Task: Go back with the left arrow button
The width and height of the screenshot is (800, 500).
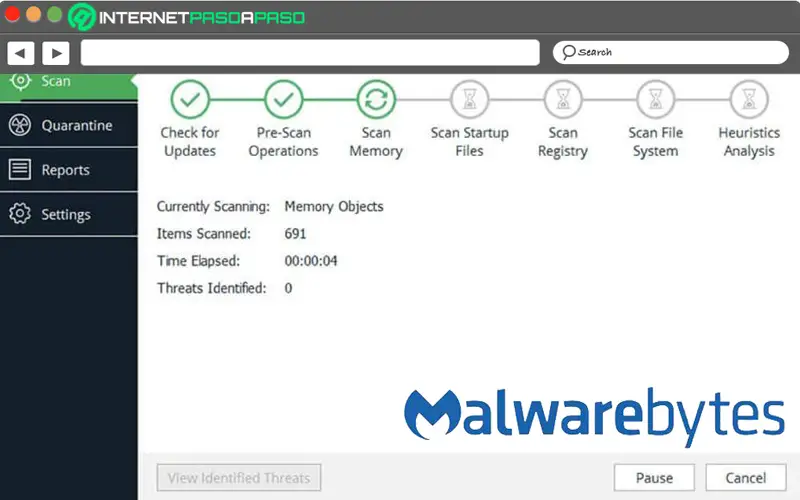Action: [x=21, y=53]
